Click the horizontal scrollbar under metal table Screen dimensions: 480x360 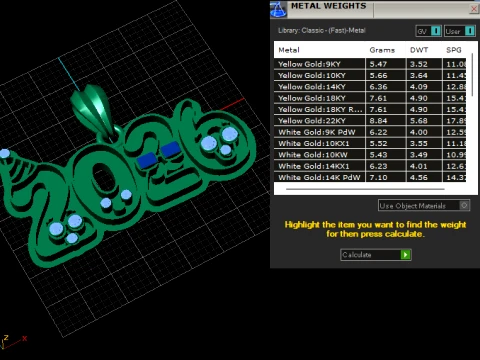click(x=365, y=189)
